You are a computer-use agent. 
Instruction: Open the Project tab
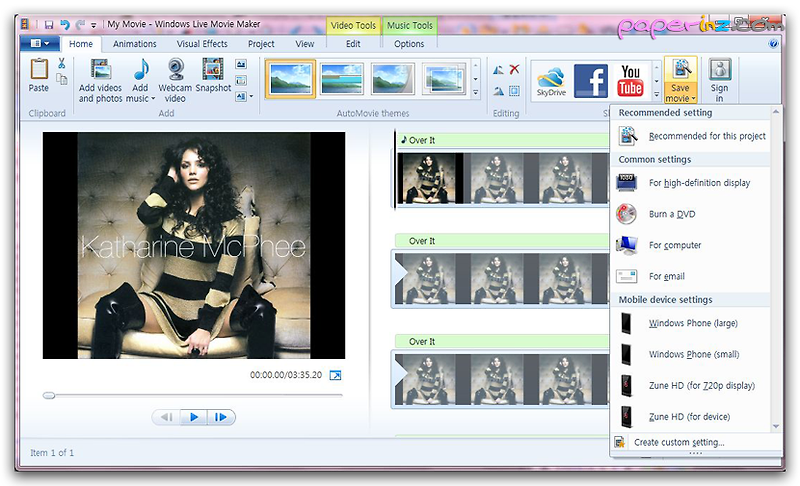click(261, 44)
